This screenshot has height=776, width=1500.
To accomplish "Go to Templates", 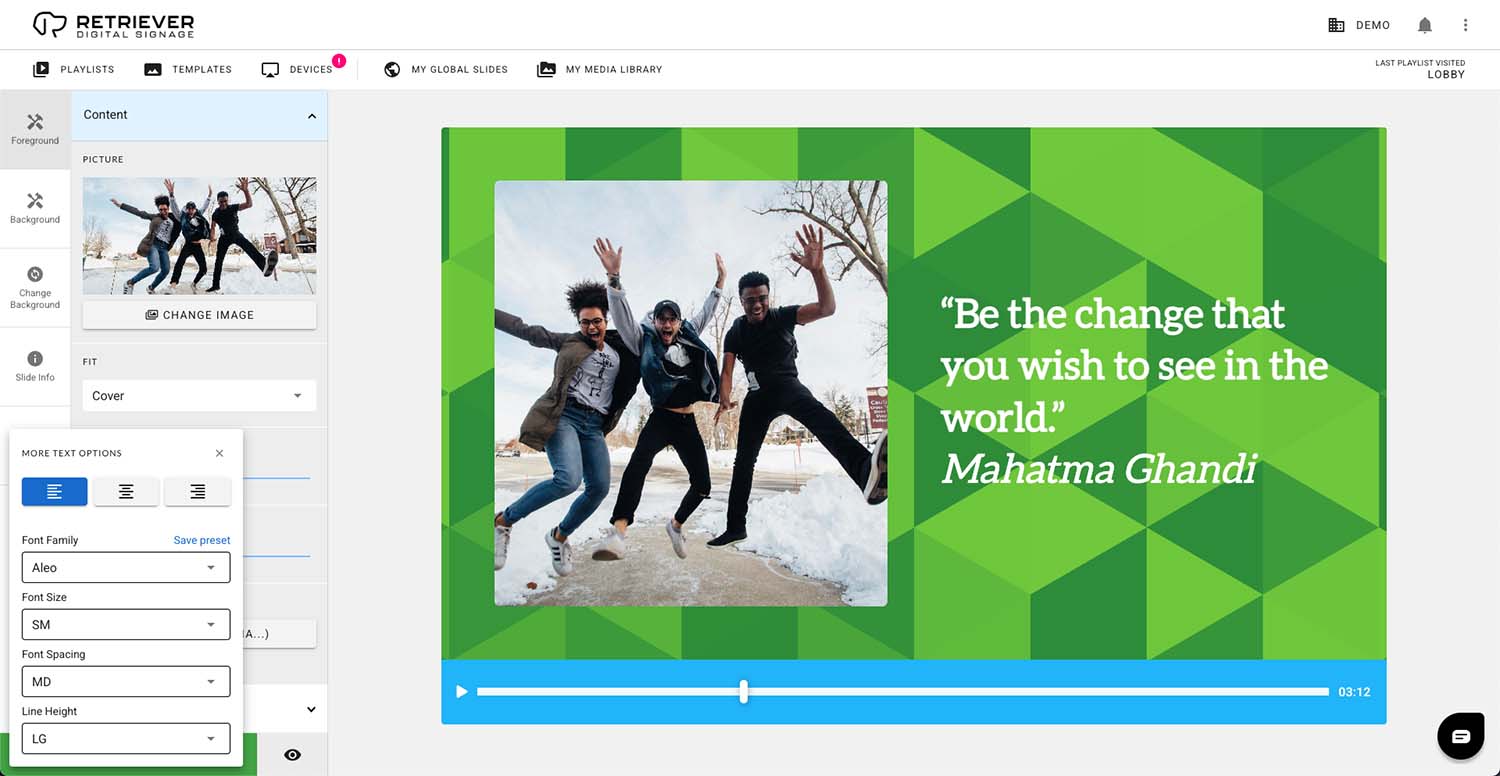I will coord(188,69).
